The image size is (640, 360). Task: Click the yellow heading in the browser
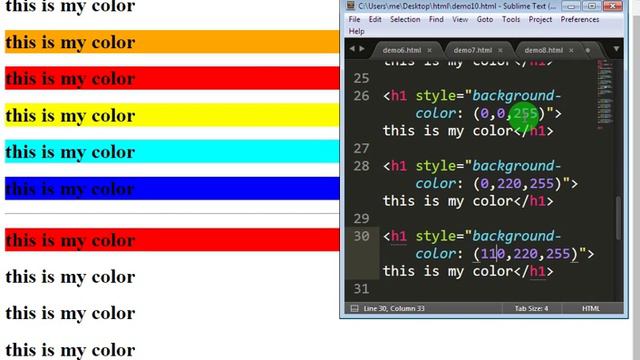point(172,115)
